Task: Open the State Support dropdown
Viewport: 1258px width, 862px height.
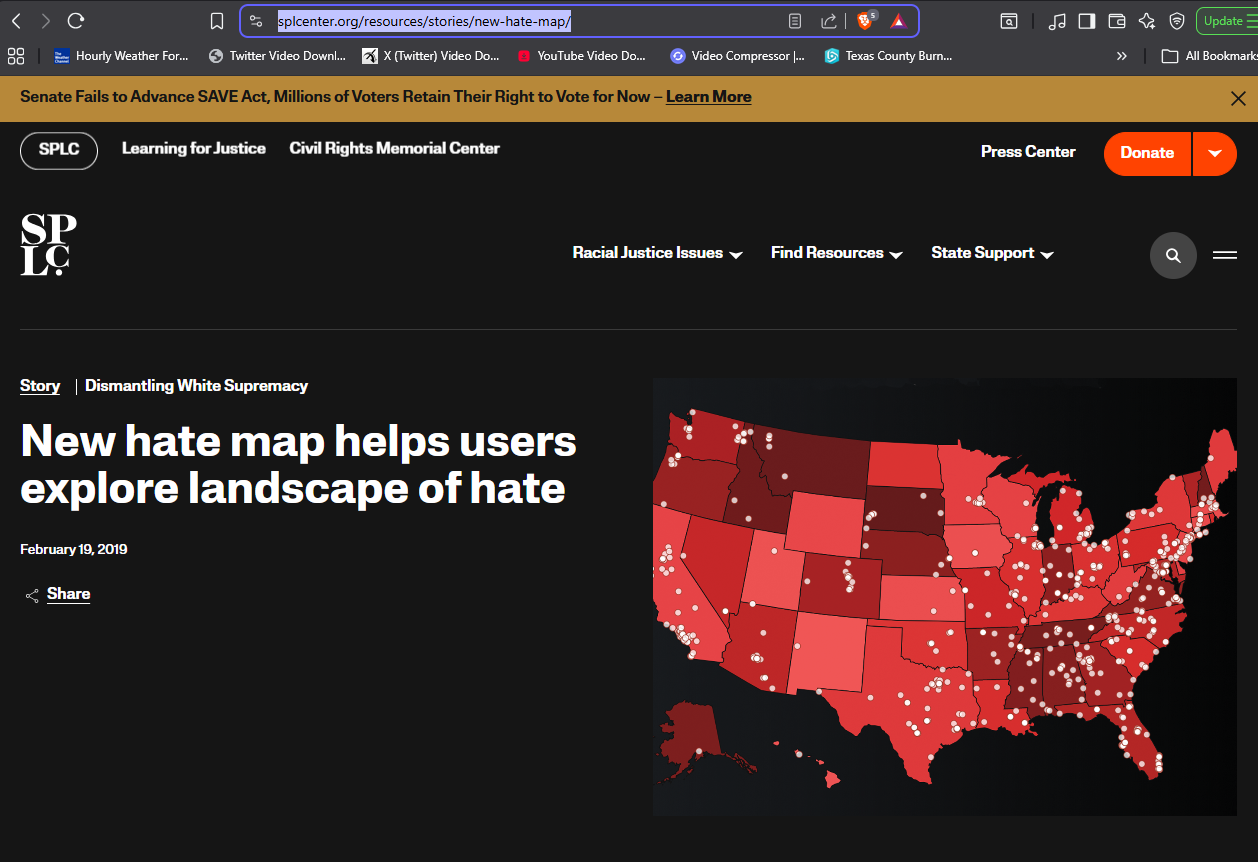Action: 992,253
